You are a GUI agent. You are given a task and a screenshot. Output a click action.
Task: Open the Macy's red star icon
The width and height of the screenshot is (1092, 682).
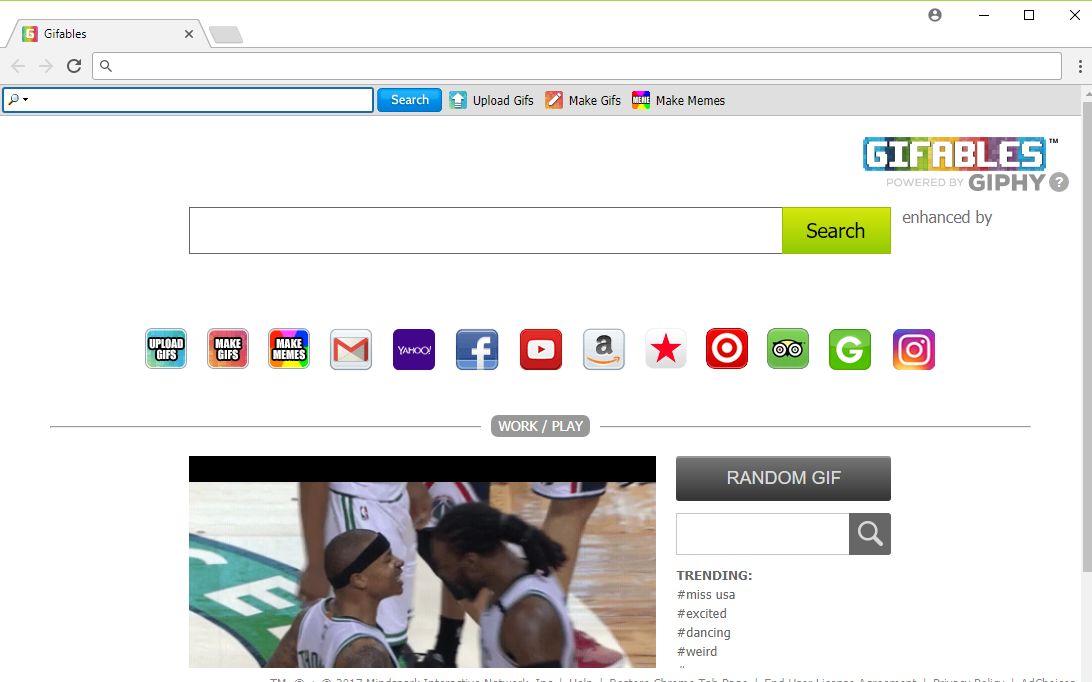pos(666,348)
